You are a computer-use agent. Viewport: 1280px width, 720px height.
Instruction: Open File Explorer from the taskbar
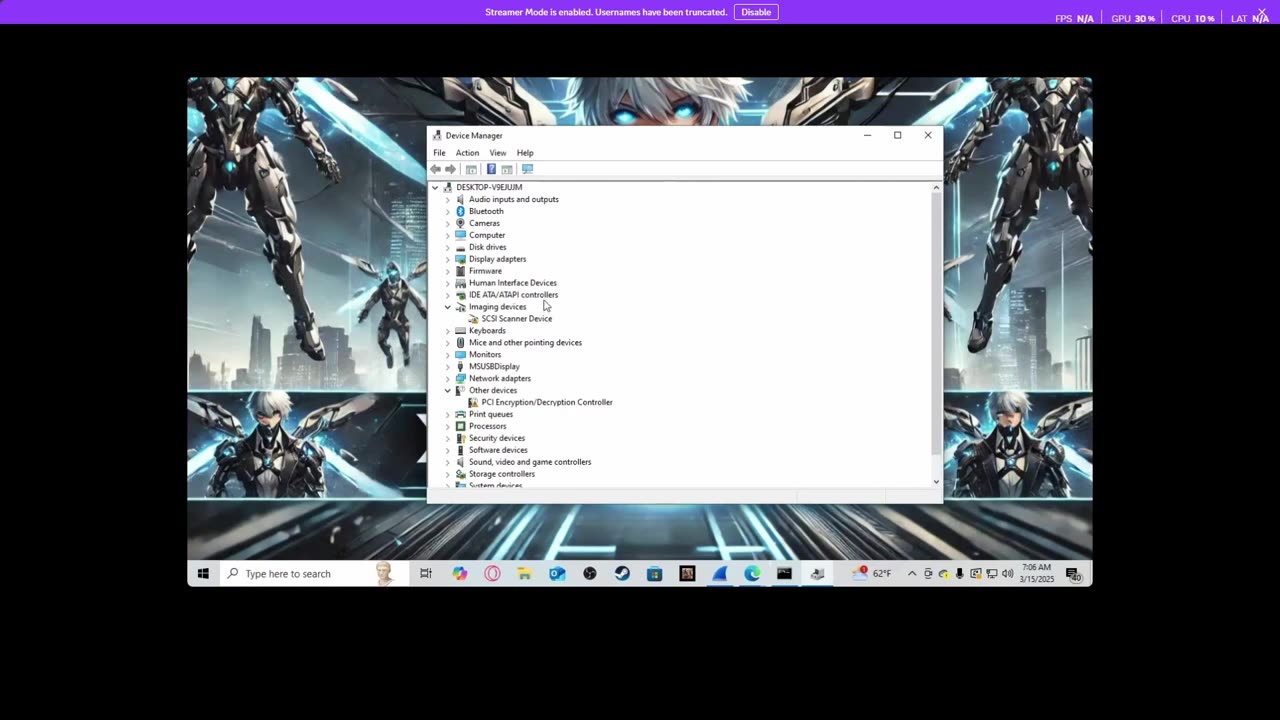pos(524,573)
